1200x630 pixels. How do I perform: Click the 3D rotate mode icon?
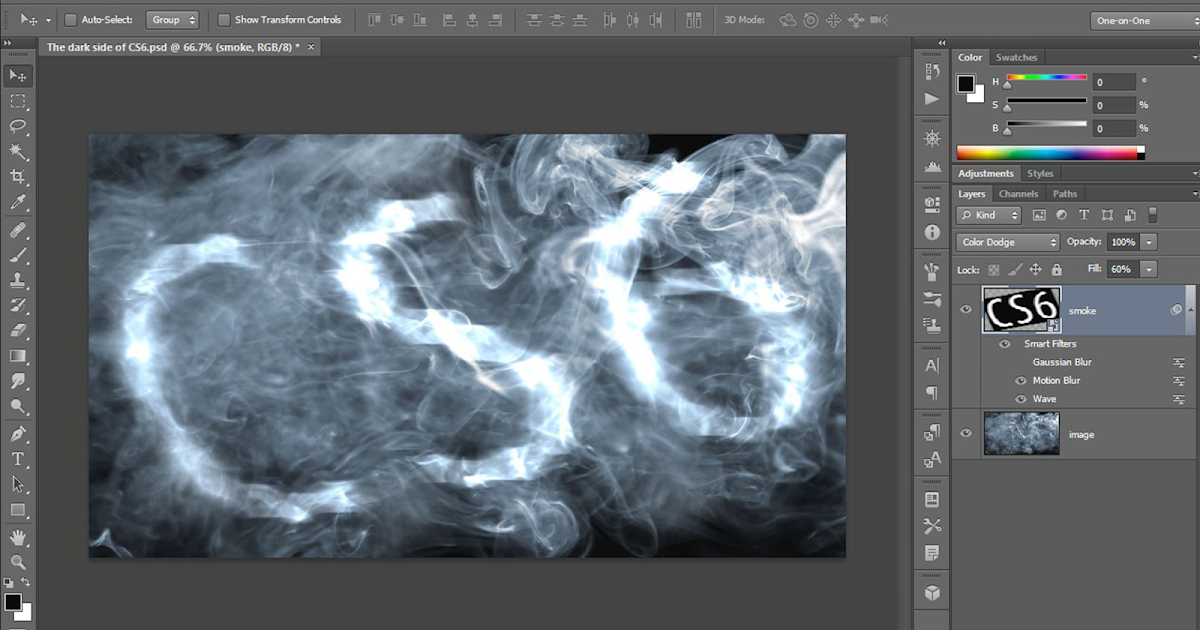[x=788, y=20]
